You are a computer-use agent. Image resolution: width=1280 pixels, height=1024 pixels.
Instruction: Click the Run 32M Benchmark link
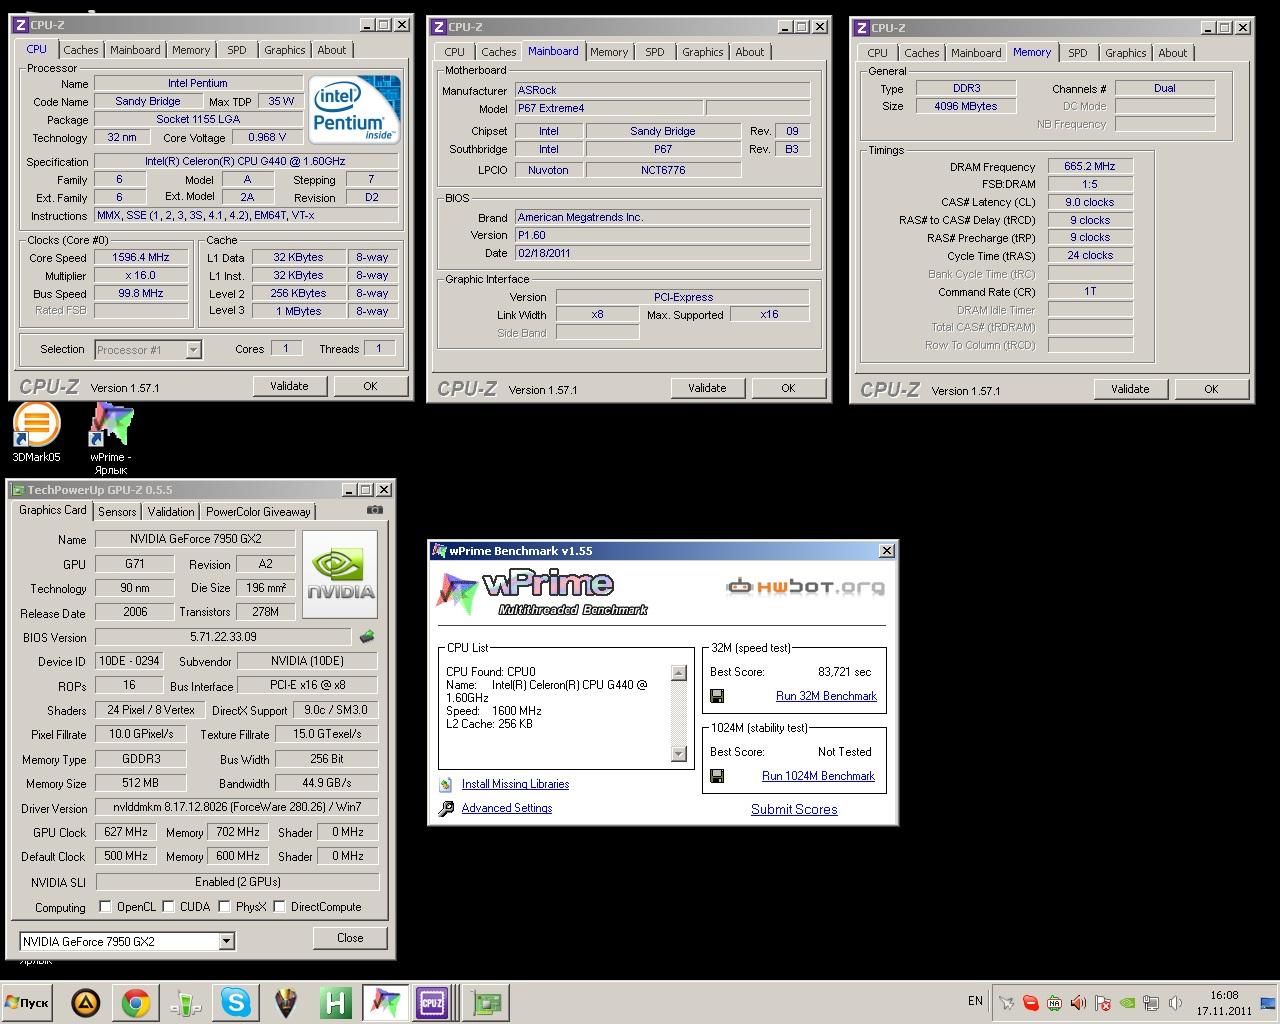[826, 696]
